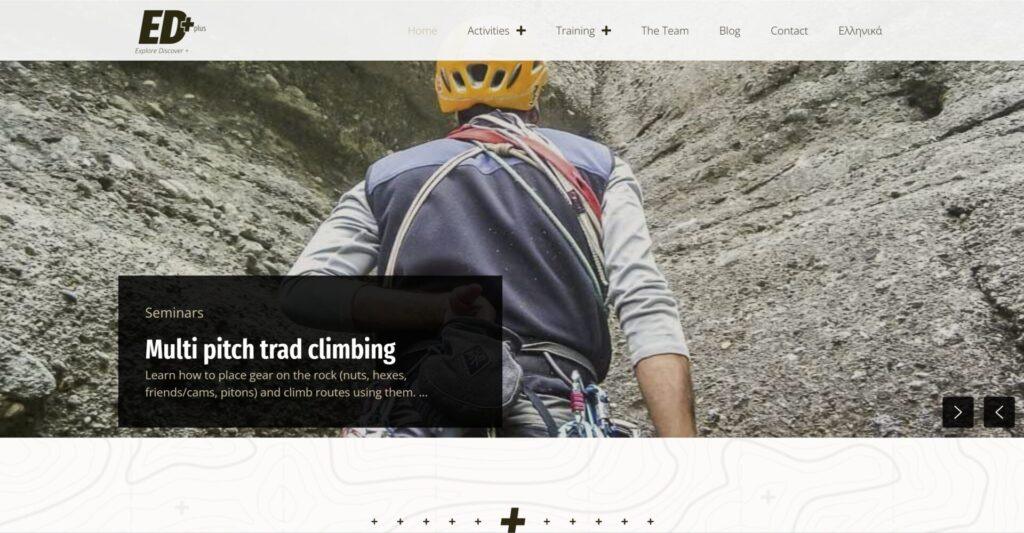The height and width of the screenshot is (533, 1024).
Task: Navigate to The Team page
Action: click(x=665, y=31)
